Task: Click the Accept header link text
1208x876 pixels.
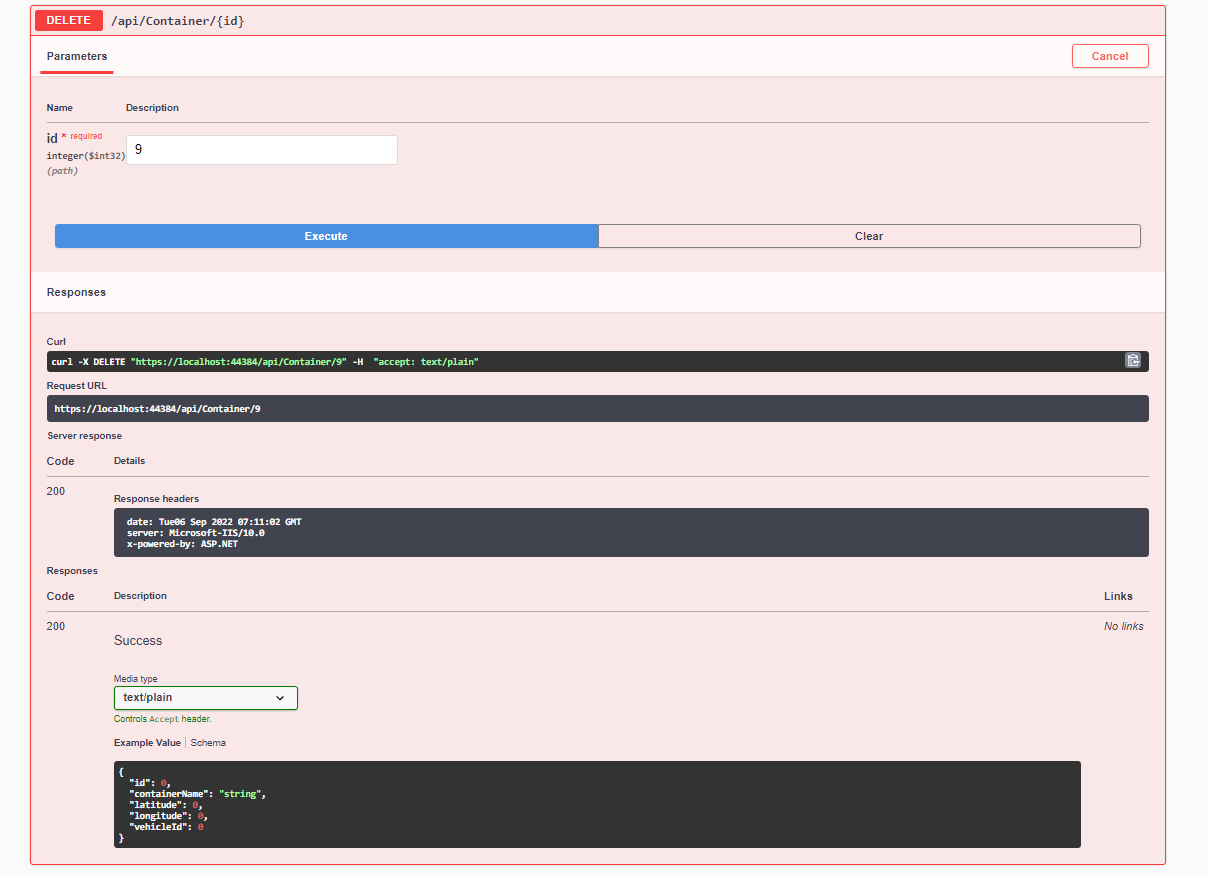Action: click(163, 719)
